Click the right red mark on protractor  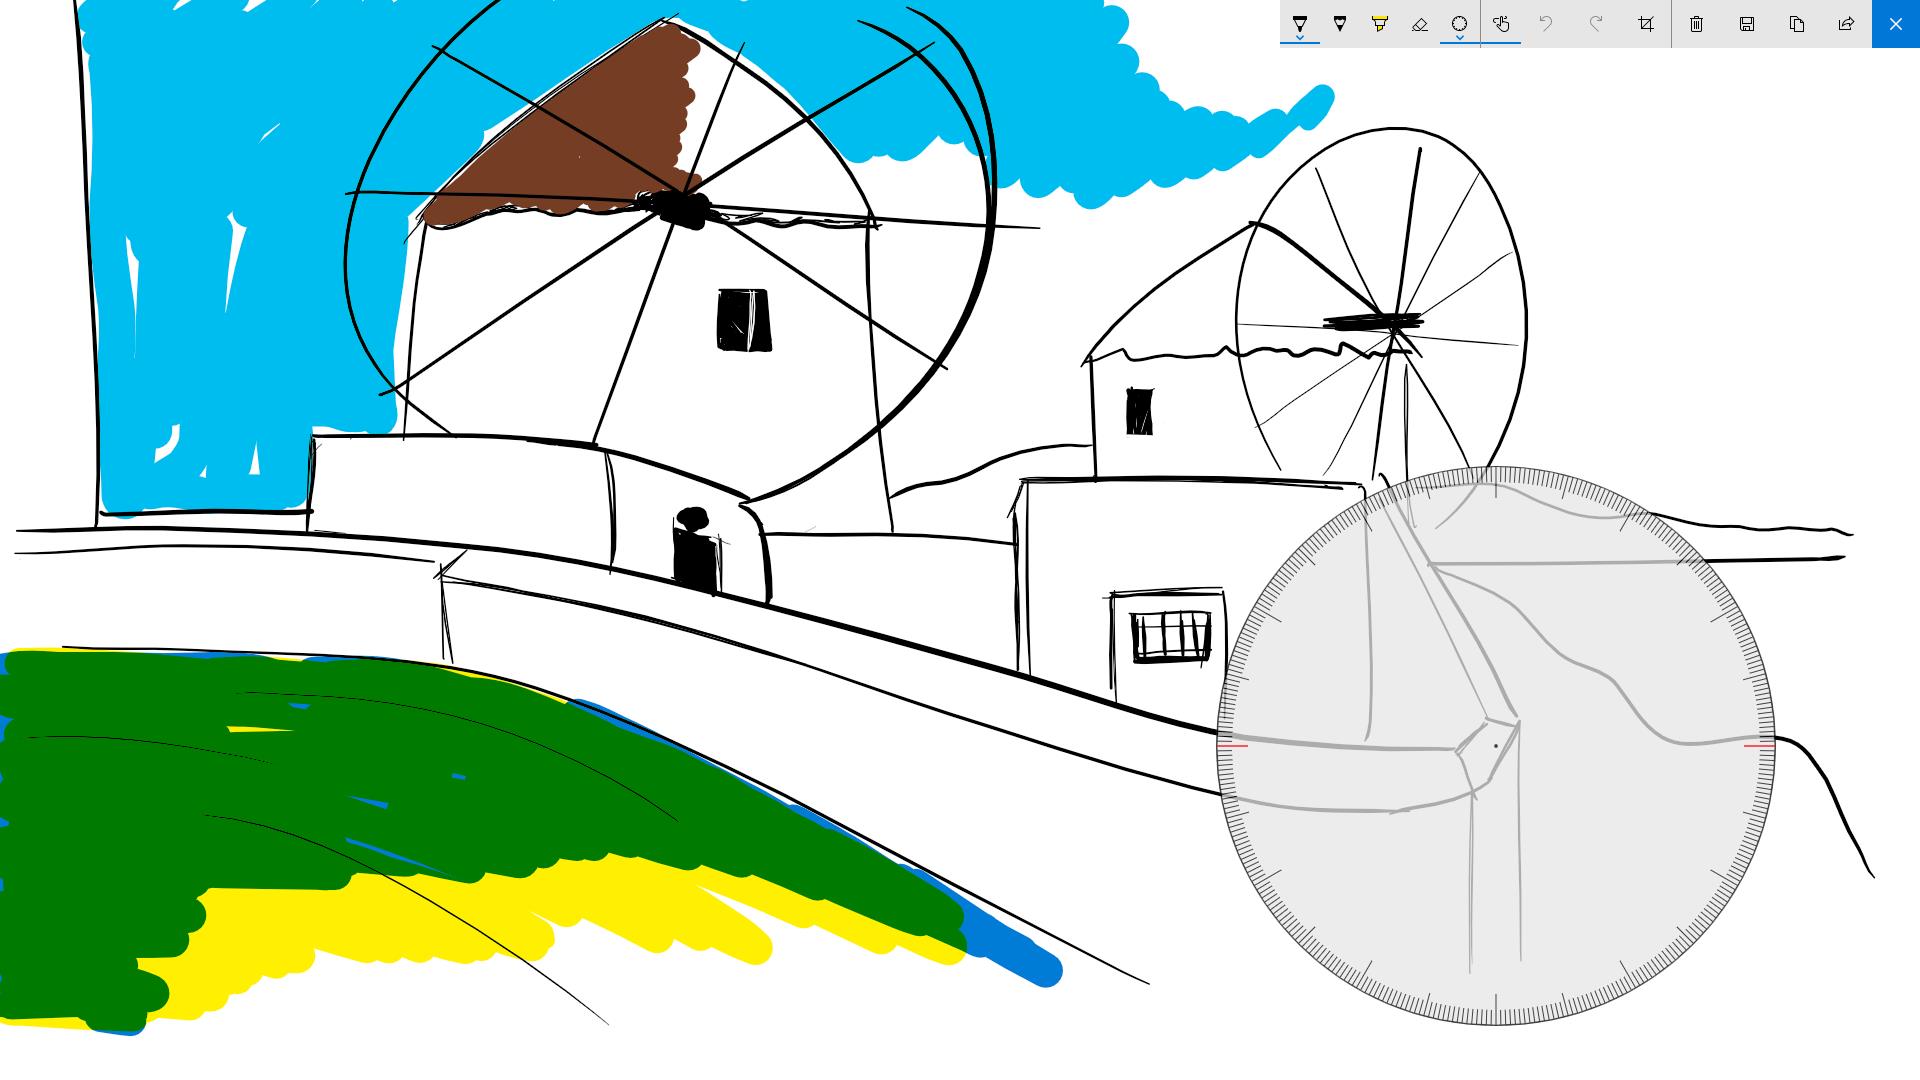1759,746
